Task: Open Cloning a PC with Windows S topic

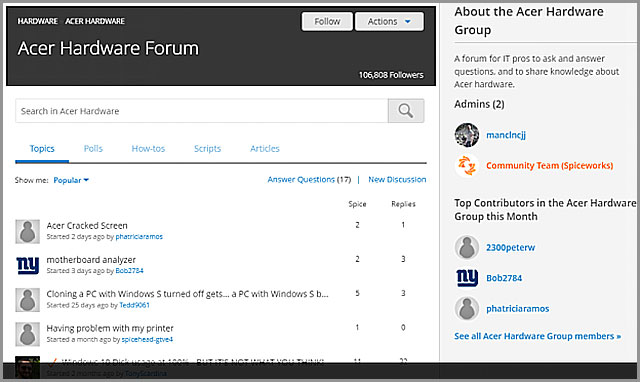Action: pyautogui.click(x=187, y=294)
